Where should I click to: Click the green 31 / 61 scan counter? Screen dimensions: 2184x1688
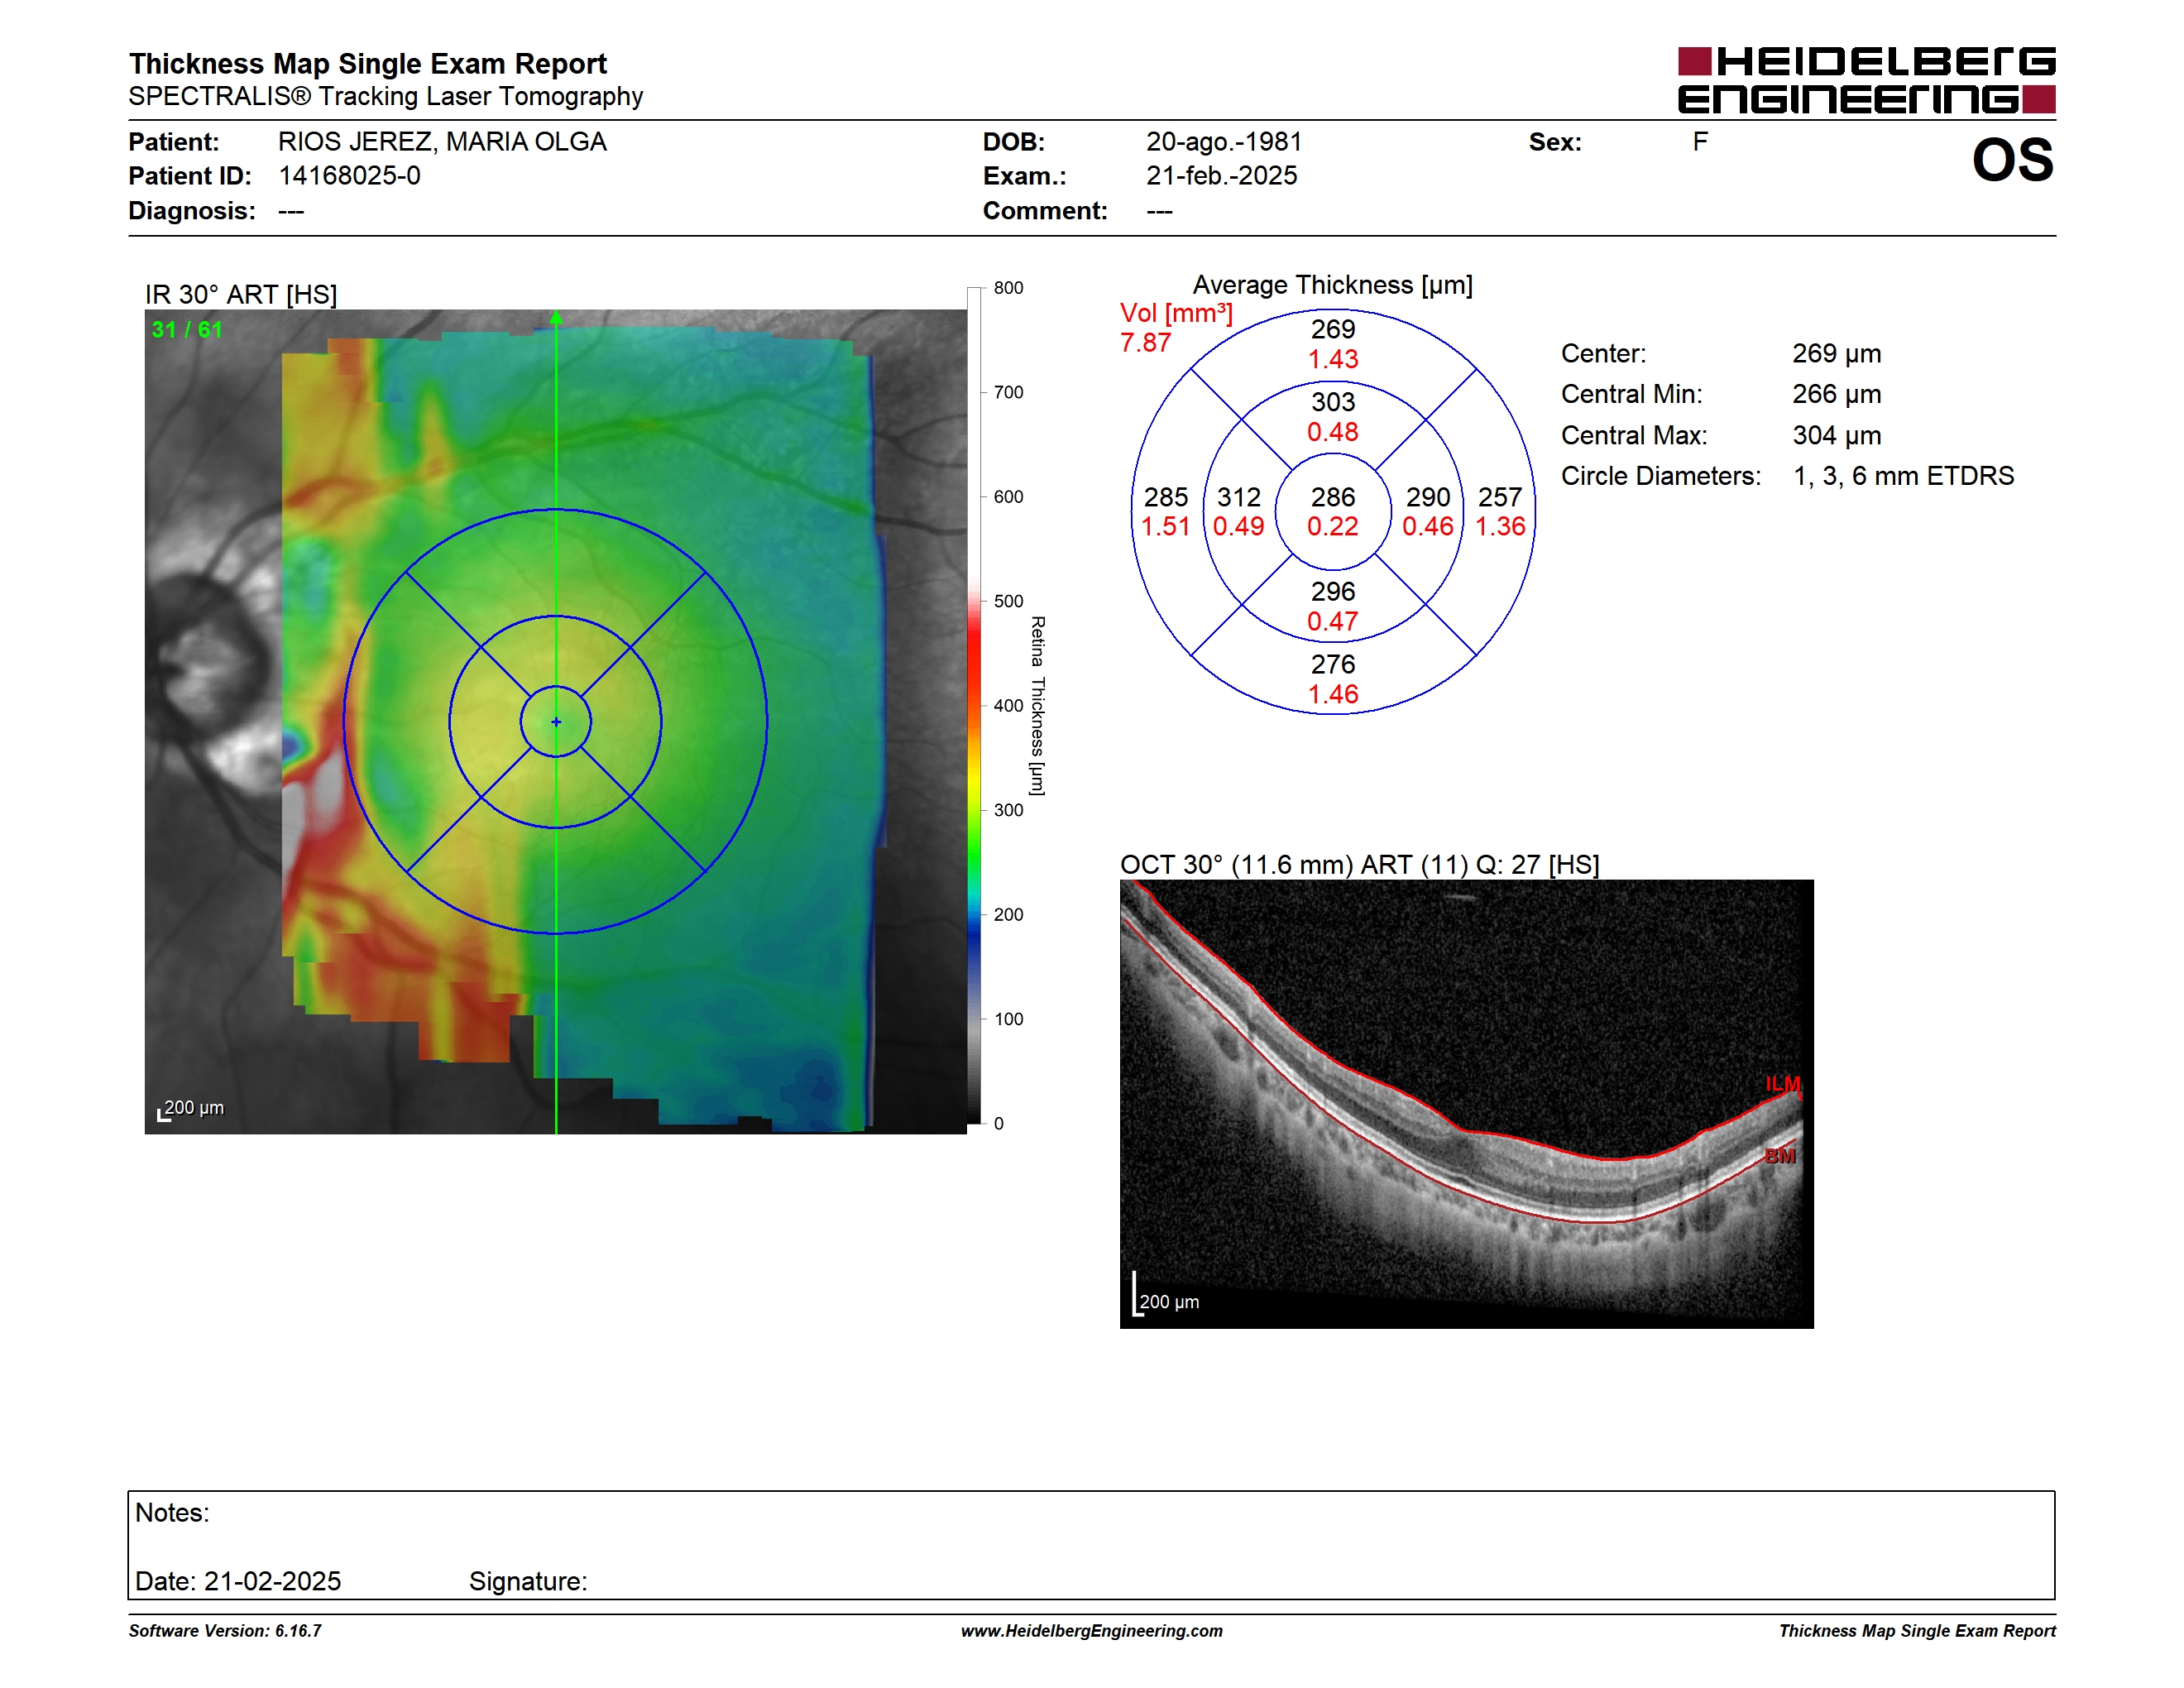tap(187, 330)
